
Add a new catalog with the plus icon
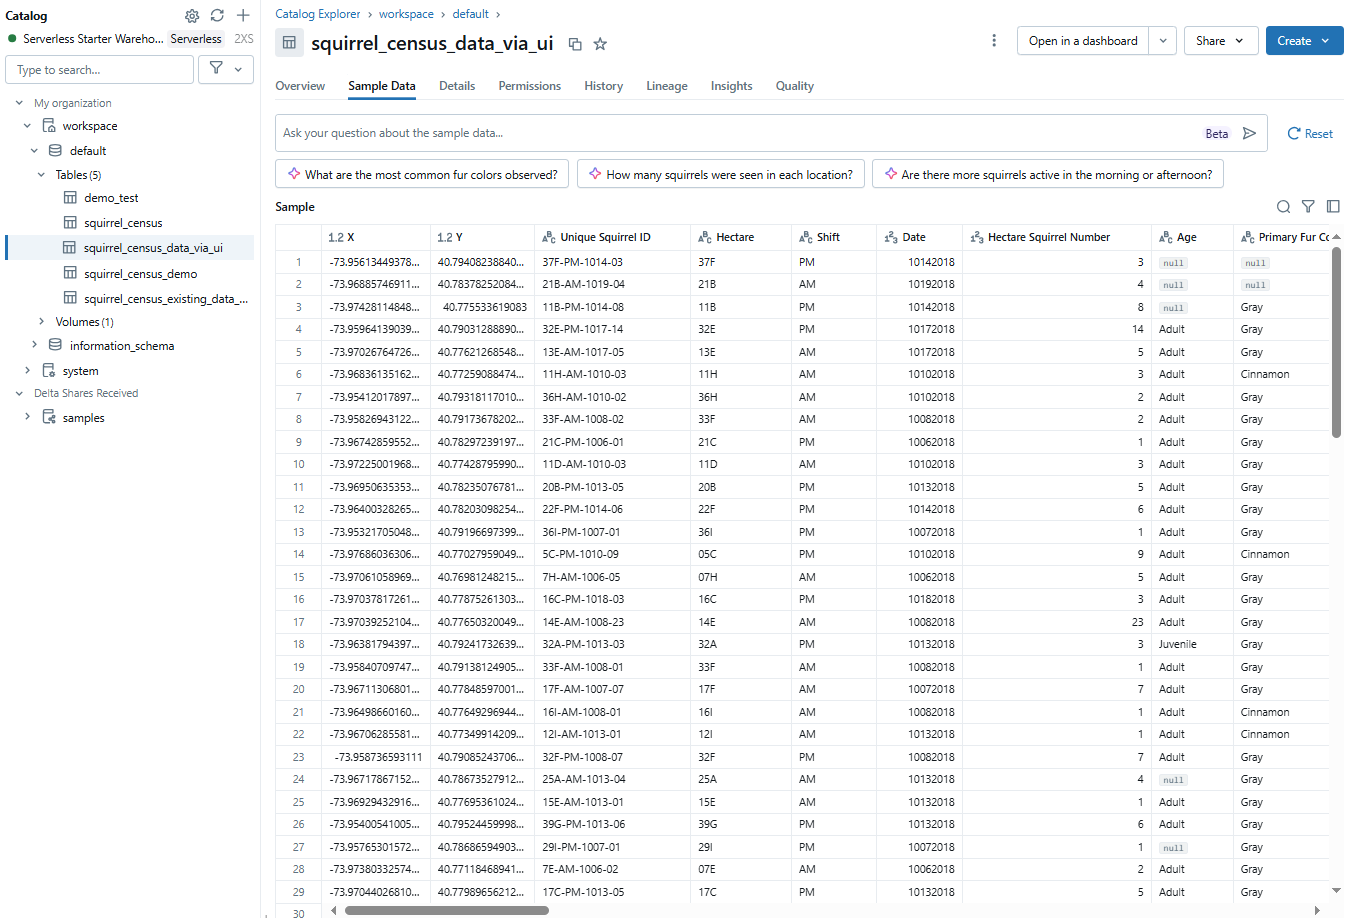point(242,16)
